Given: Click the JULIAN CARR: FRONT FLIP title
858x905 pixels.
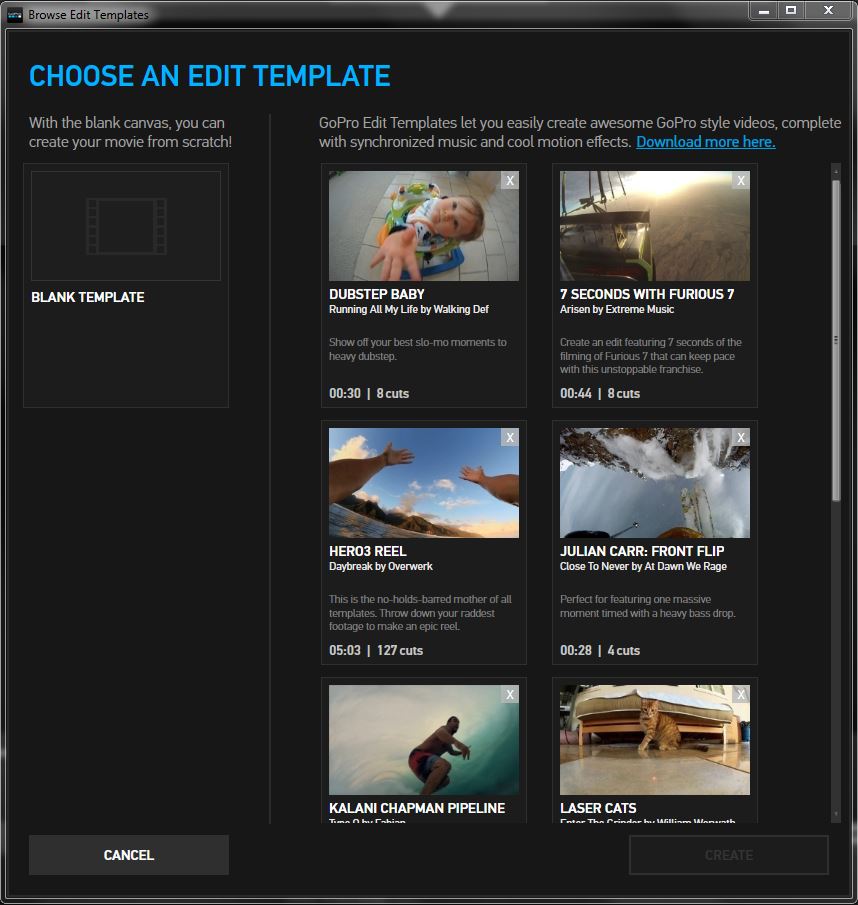Looking at the screenshot, I should (x=642, y=551).
